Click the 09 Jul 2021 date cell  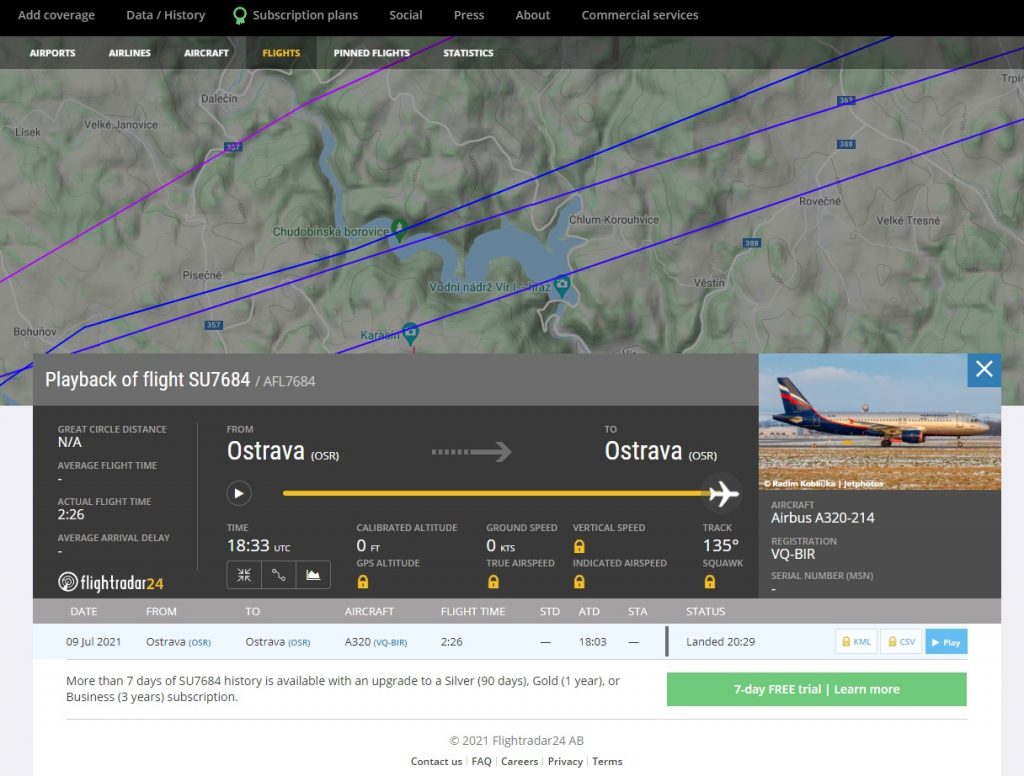[x=93, y=642]
